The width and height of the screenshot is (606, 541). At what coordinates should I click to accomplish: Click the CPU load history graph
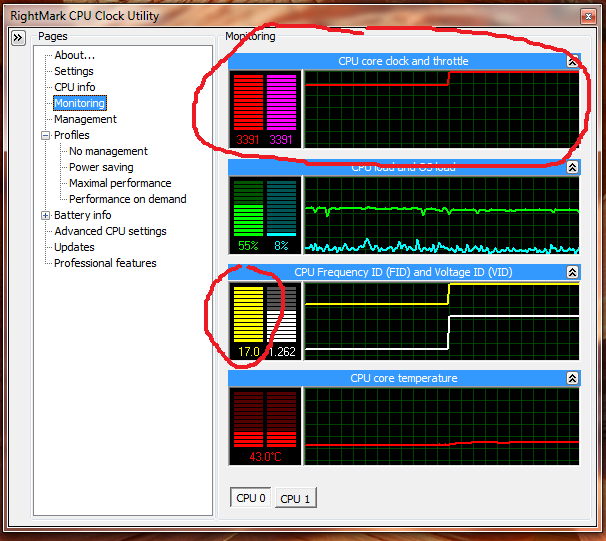(x=442, y=216)
